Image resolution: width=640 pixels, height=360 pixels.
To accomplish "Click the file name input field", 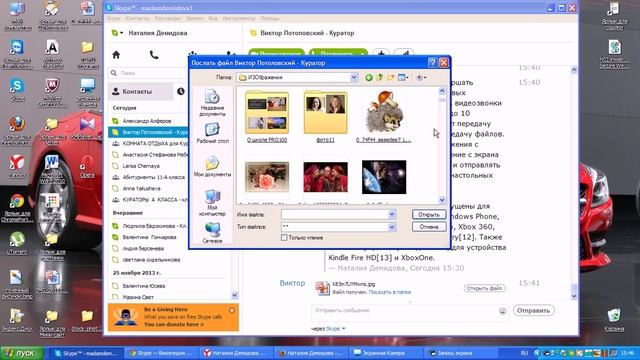I will [335, 214].
